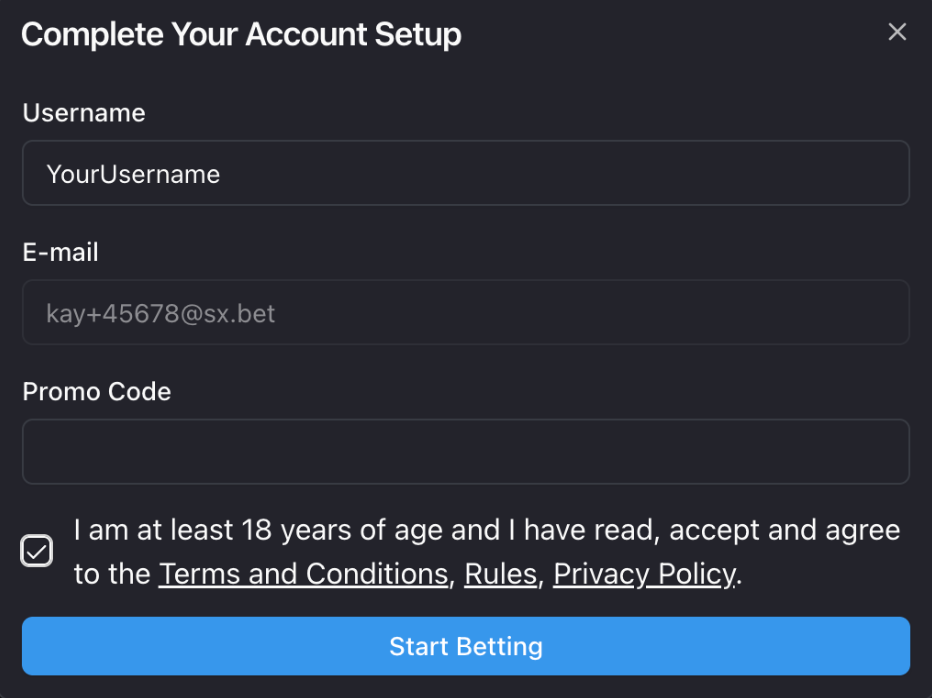Click the kay+45678@sx.bet email text

(x=160, y=314)
